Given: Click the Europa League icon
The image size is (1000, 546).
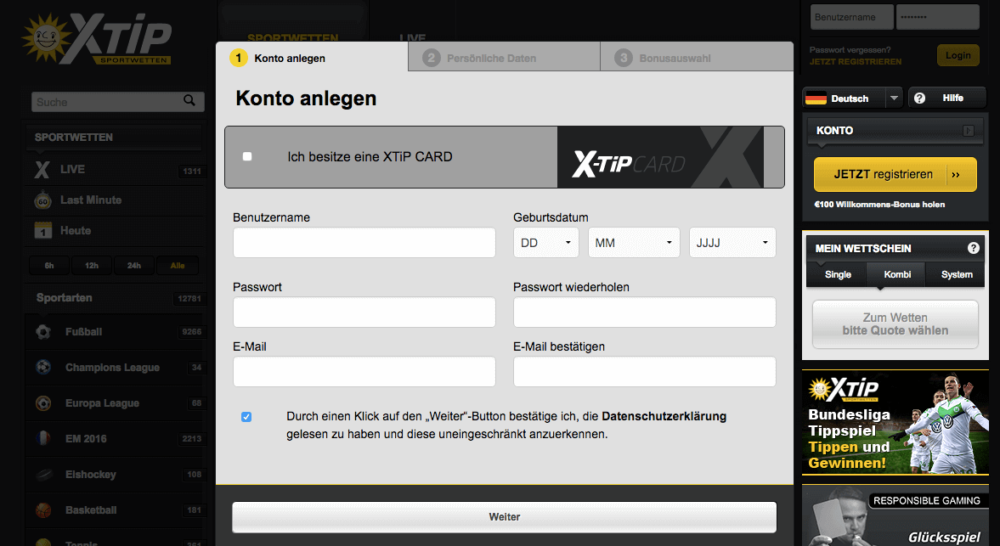Looking at the screenshot, I should [x=43, y=403].
